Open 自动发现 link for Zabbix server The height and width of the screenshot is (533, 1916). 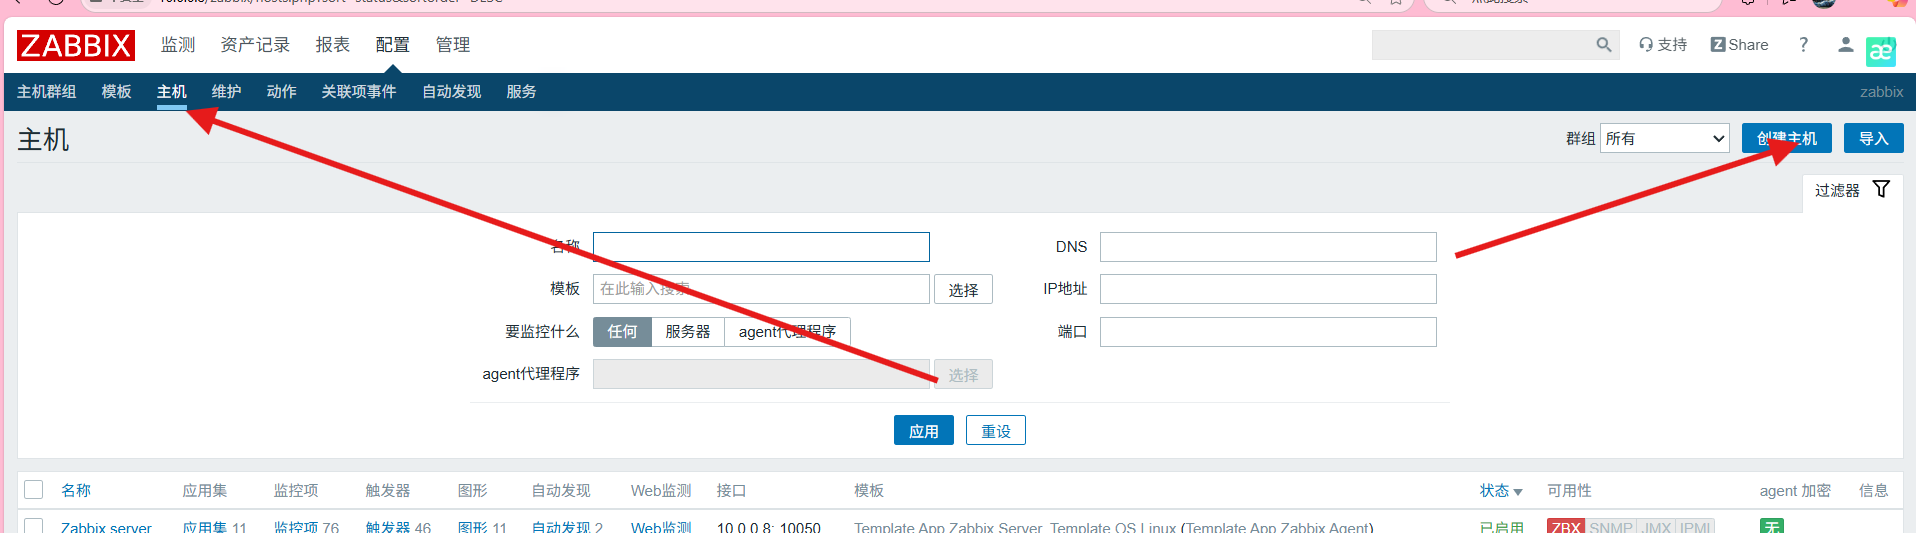[561, 527]
